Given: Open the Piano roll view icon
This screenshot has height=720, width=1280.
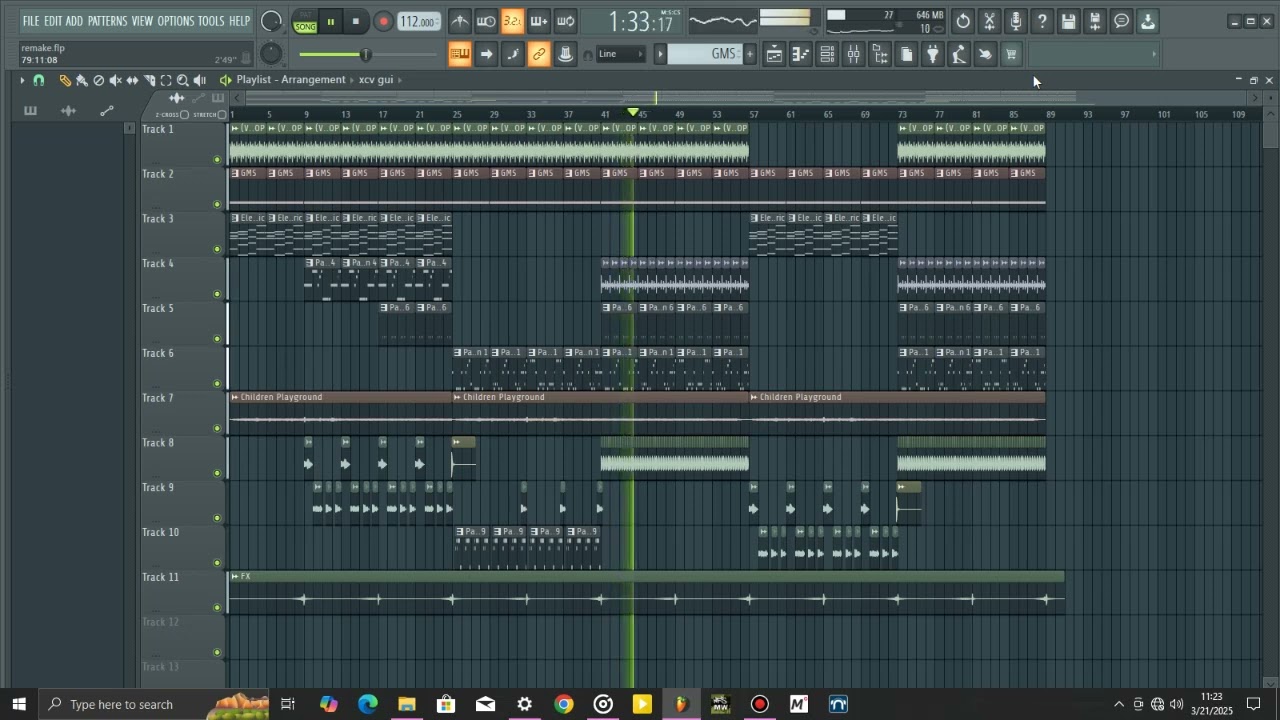Looking at the screenshot, I should click(801, 55).
